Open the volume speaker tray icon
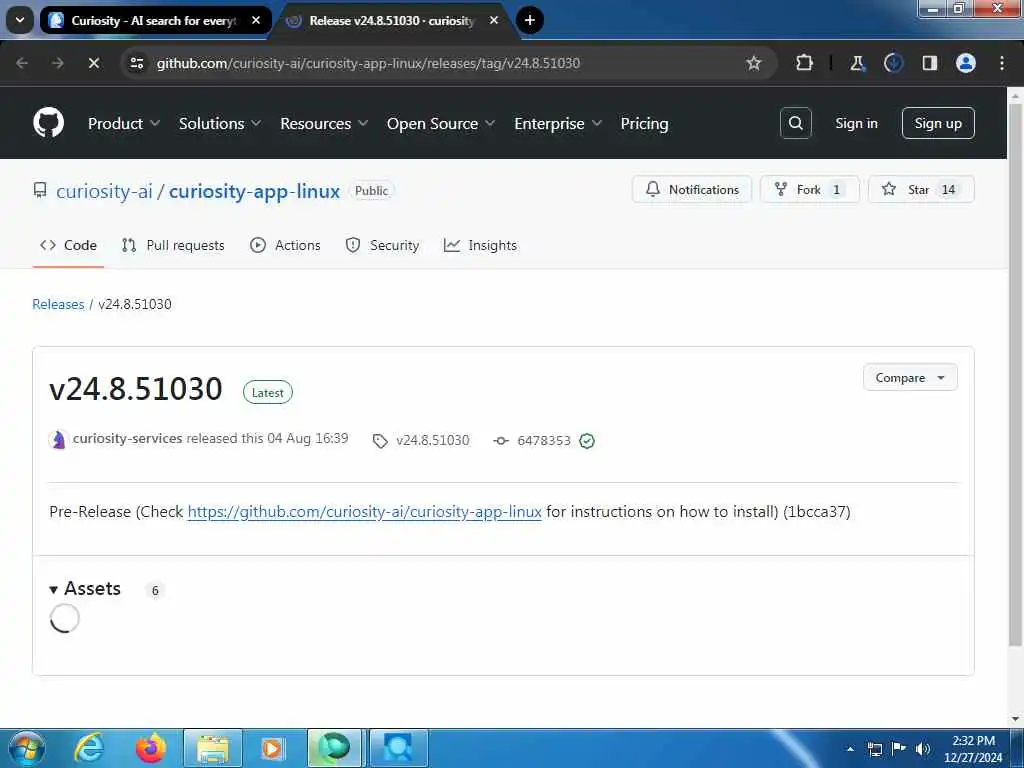 coord(922,748)
